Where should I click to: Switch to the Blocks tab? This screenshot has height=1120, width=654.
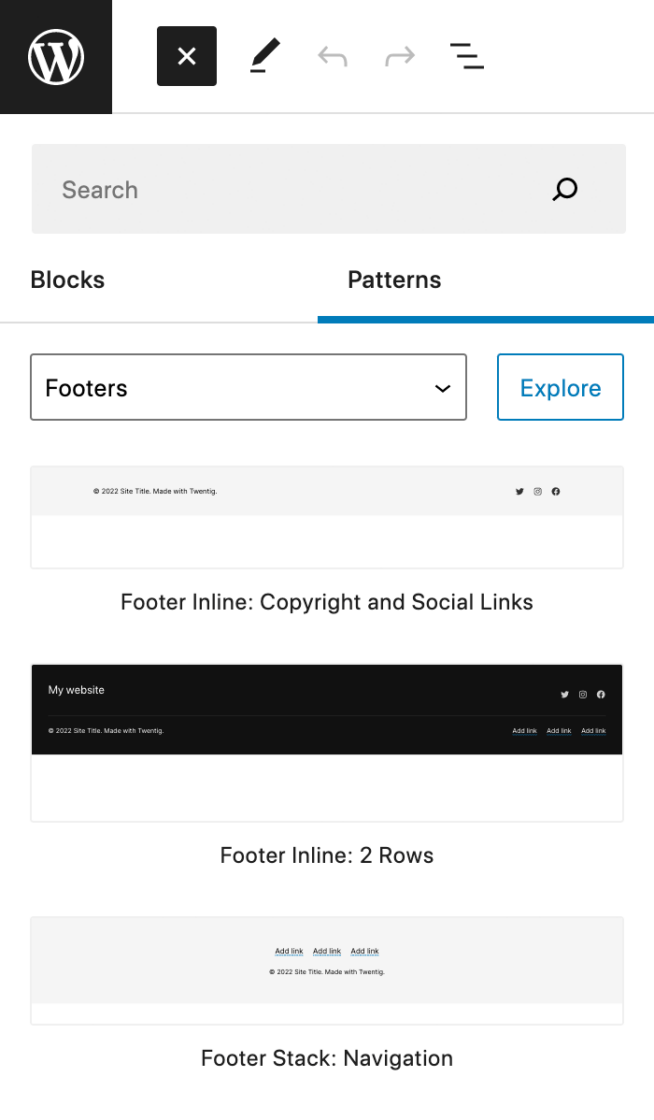67,280
